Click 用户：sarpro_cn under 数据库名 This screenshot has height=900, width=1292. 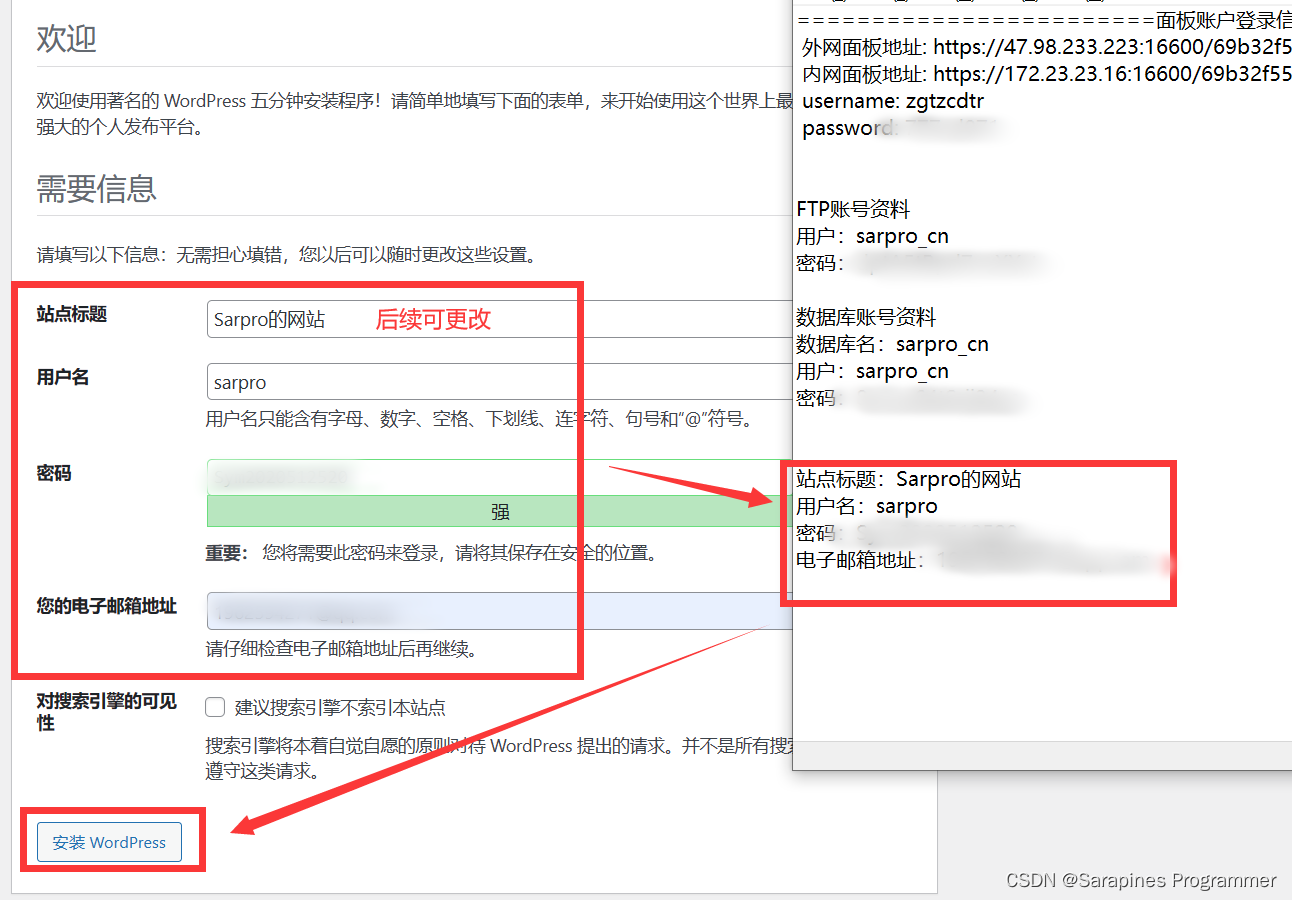[x=872, y=371]
